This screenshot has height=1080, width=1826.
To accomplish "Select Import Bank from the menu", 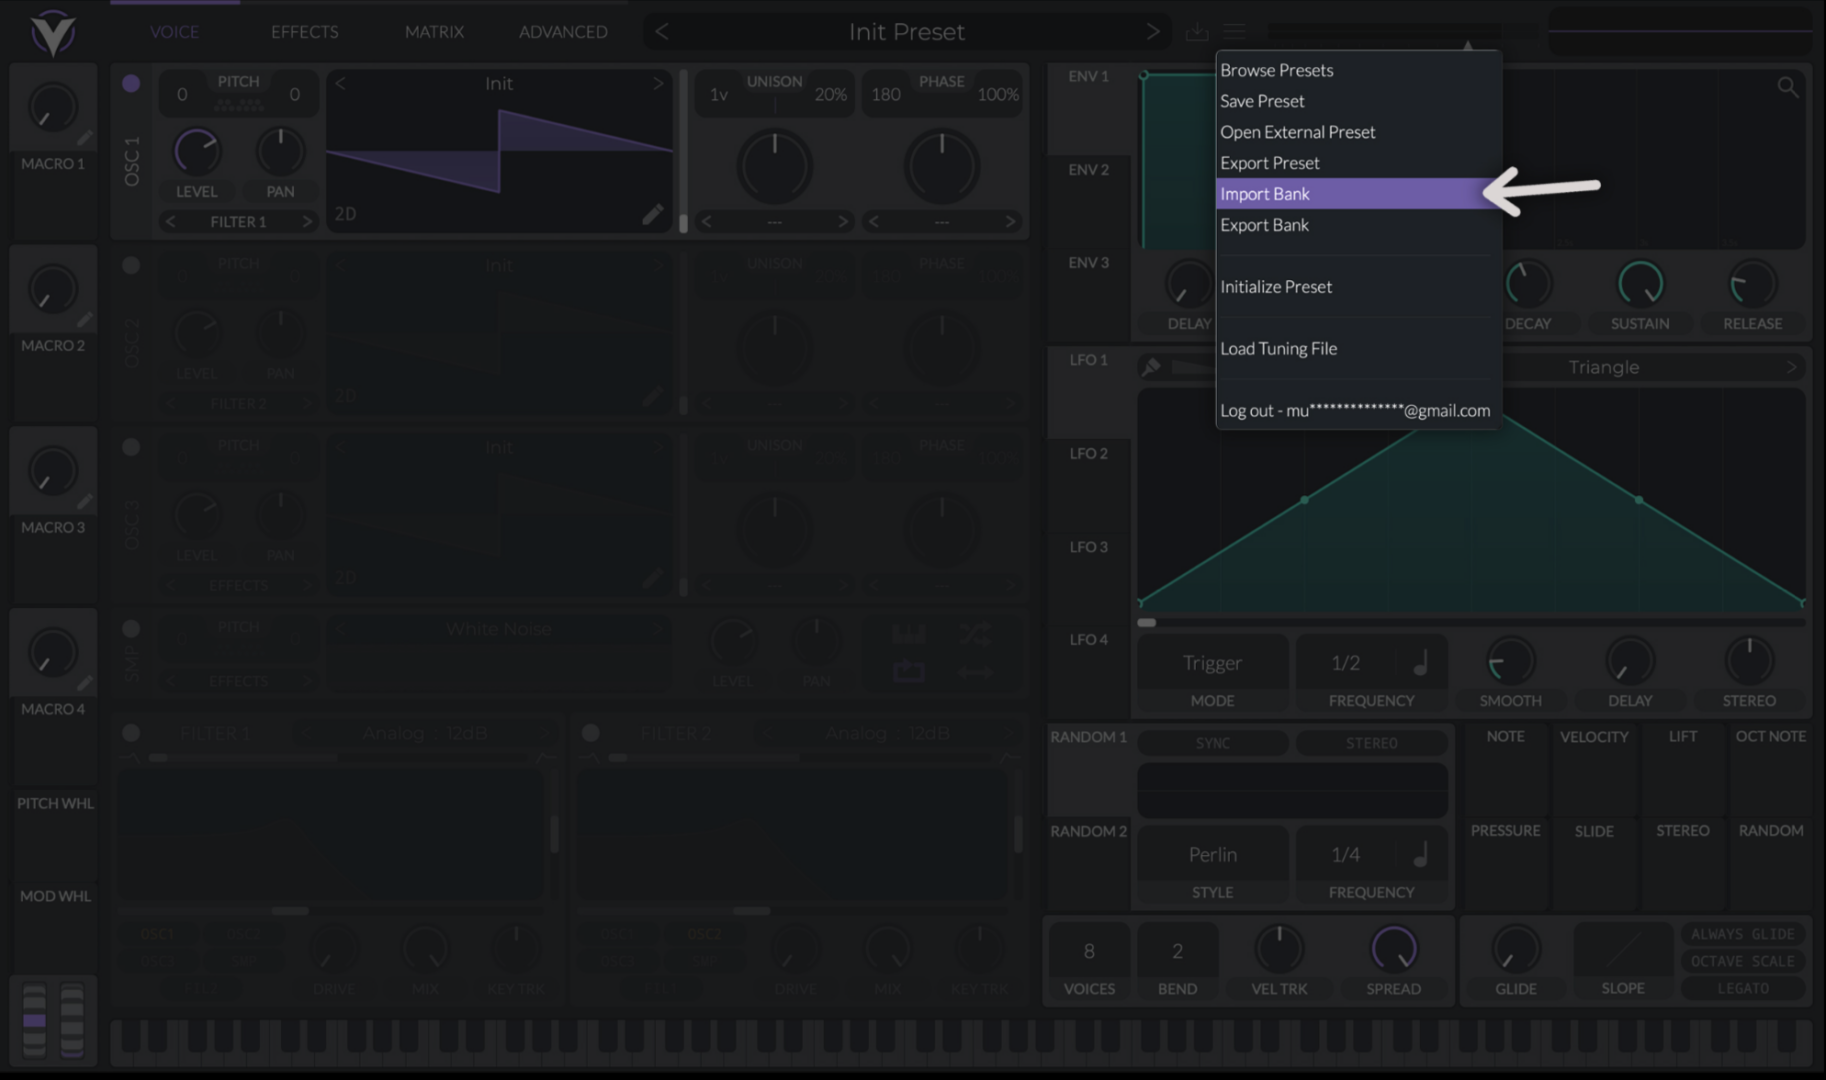I will point(1264,193).
